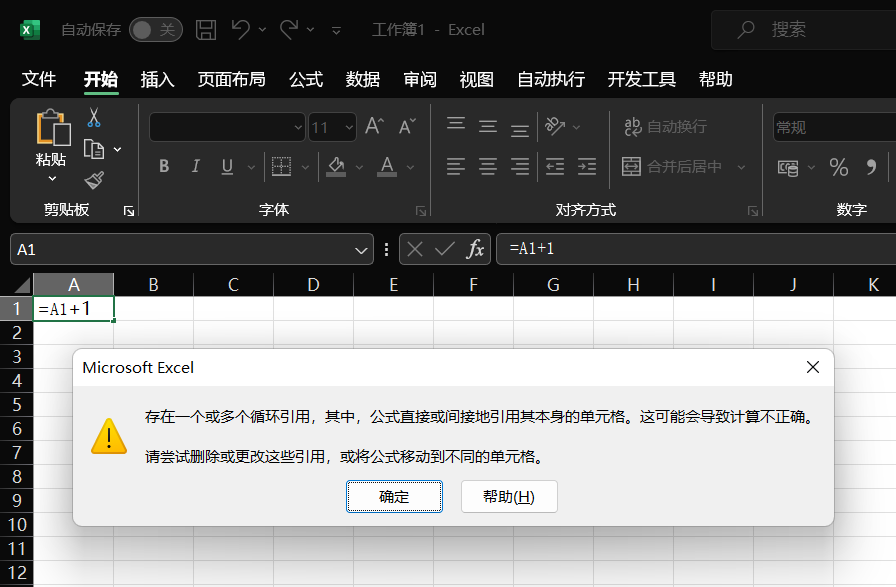Viewport: 896px width, 587px height.
Task: Click the Align Left icon
Action: pos(456,166)
